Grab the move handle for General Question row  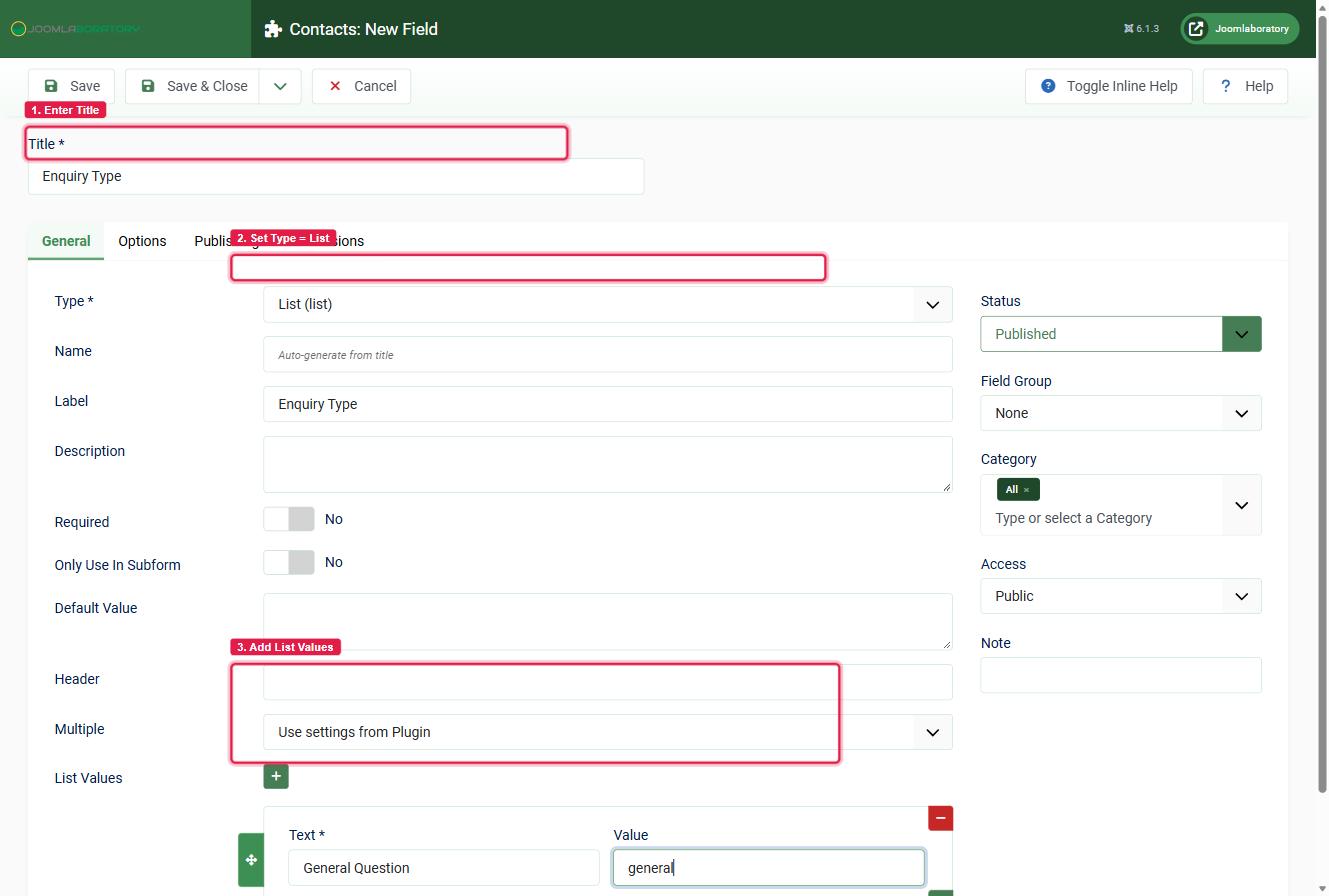click(251, 860)
